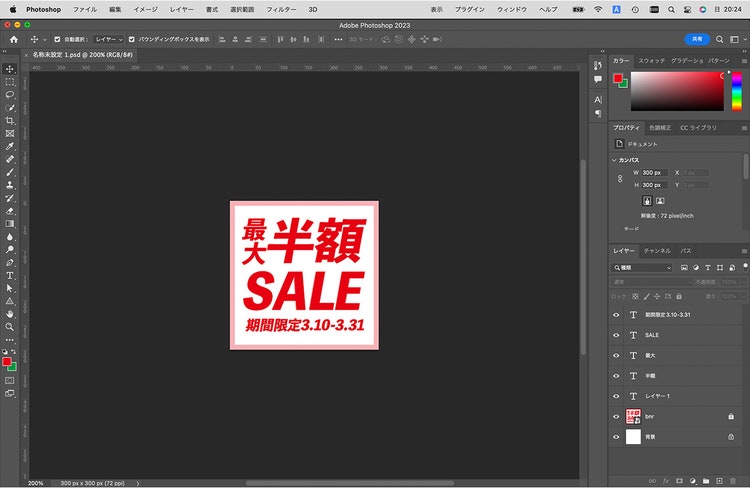The image size is (750, 488).
Task: Open the search icon beside the share button
Action: (719, 39)
